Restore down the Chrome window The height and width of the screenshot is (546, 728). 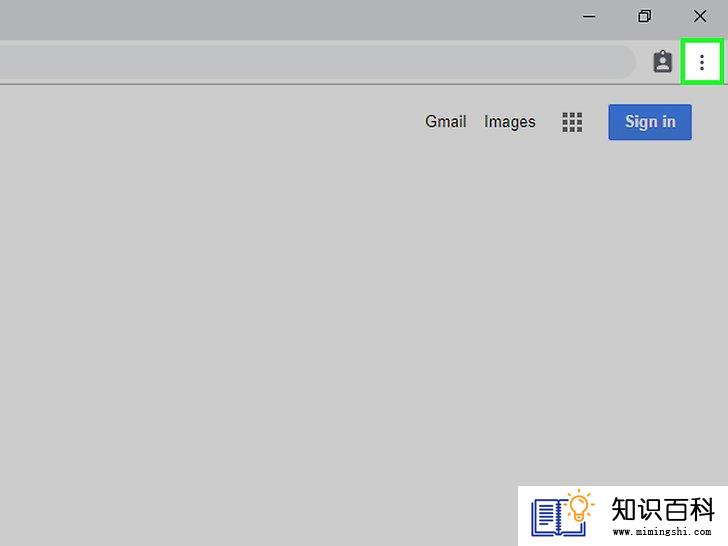tap(644, 17)
